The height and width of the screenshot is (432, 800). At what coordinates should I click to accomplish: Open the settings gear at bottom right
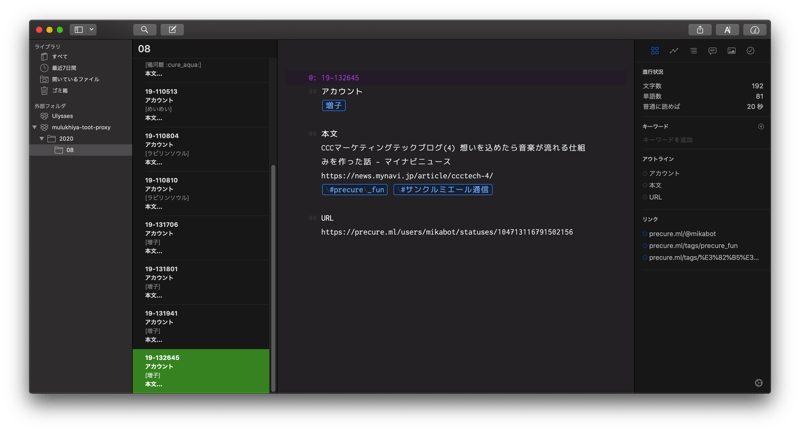tap(759, 383)
